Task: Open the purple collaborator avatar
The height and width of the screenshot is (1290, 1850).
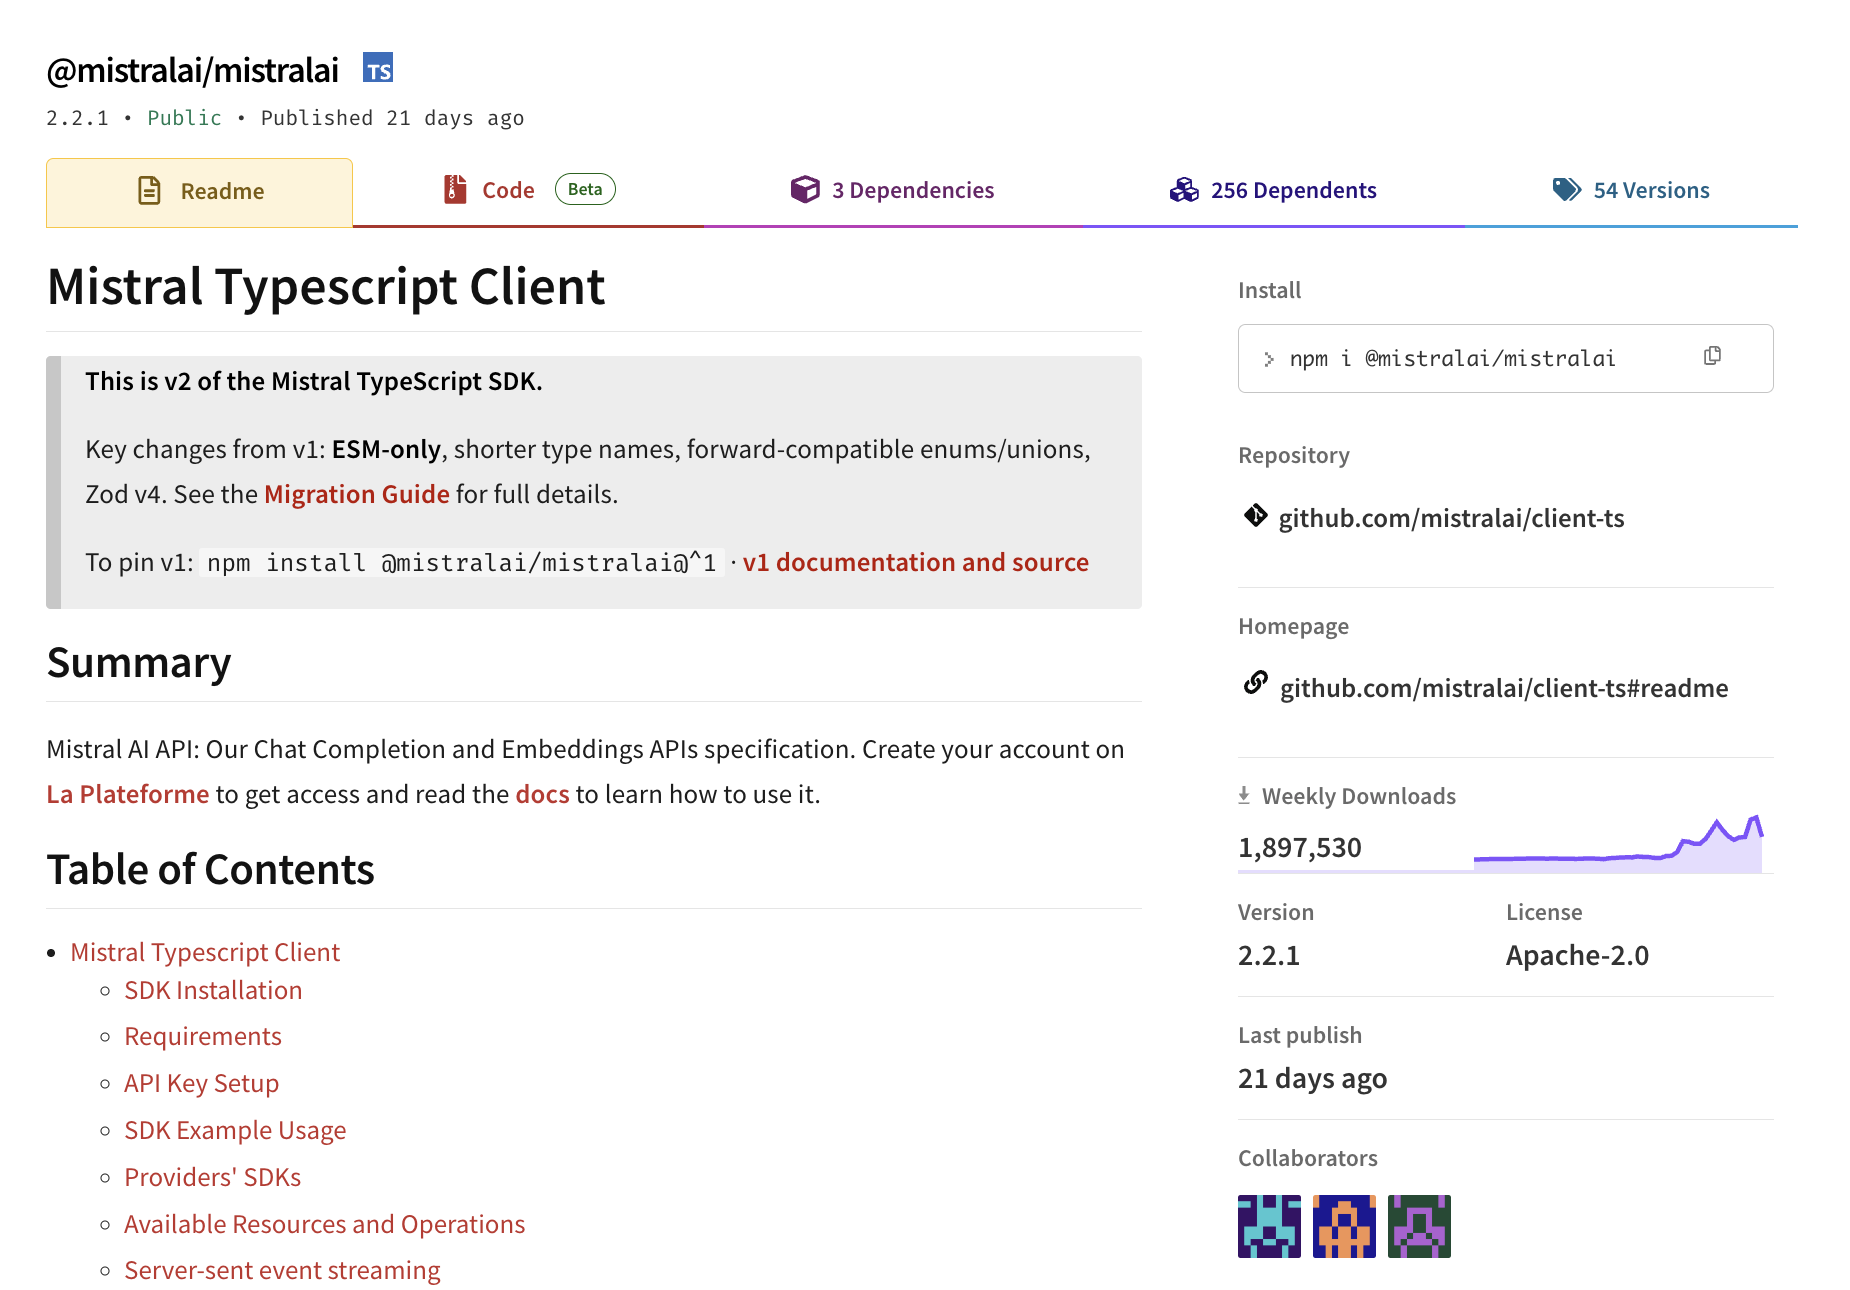Action: [1419, 1226]
